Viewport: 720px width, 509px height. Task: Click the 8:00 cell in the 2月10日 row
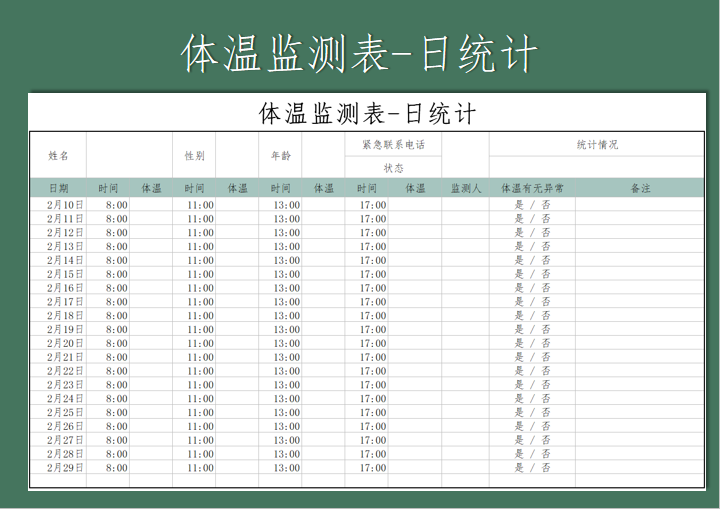point(108,204)
